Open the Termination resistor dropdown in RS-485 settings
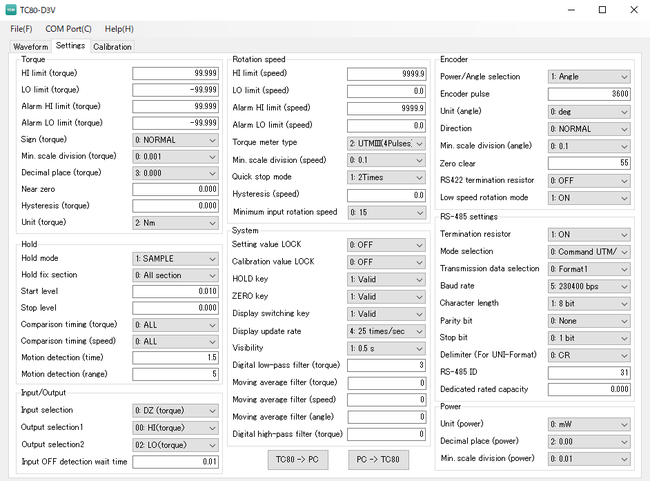The height and width of the screenshot is (481, 650). click(x=589, y=234)
